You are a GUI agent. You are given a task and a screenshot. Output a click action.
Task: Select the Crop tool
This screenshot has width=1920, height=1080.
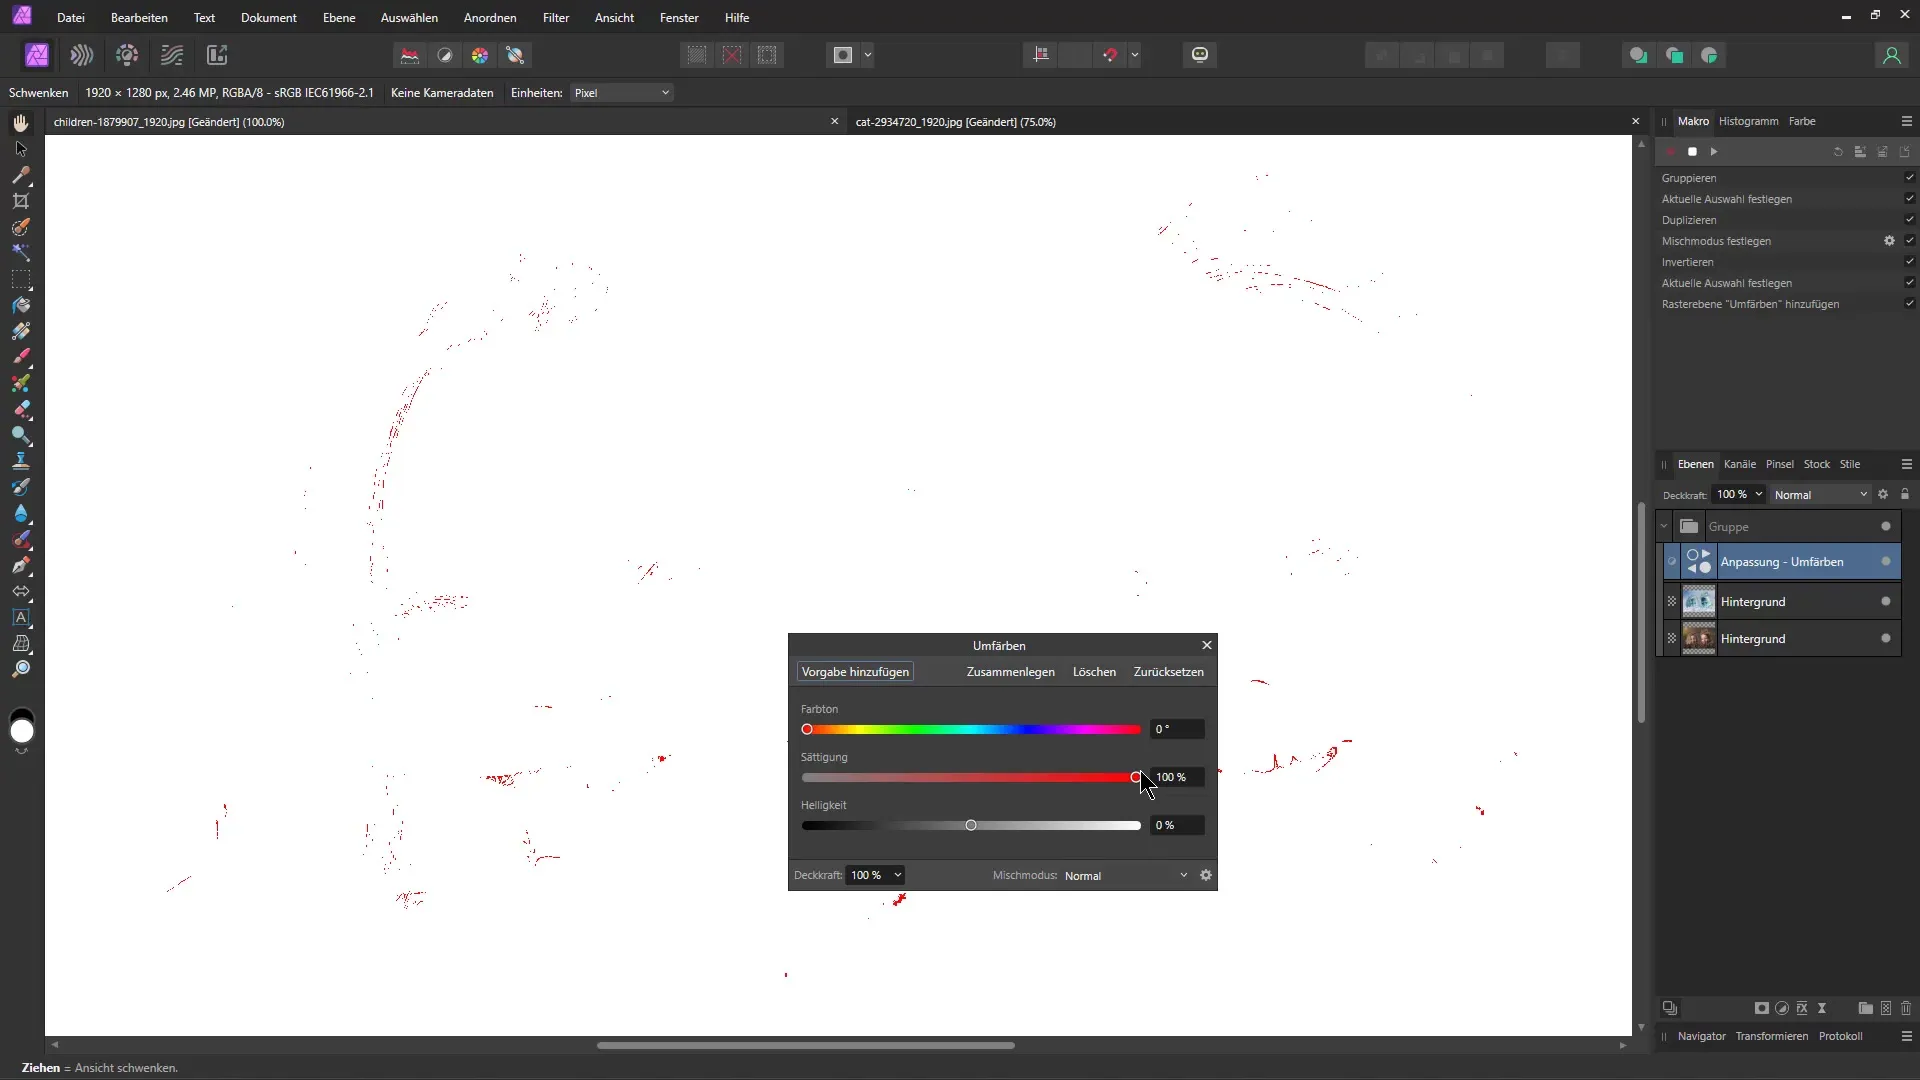click(x=21, y=201)
